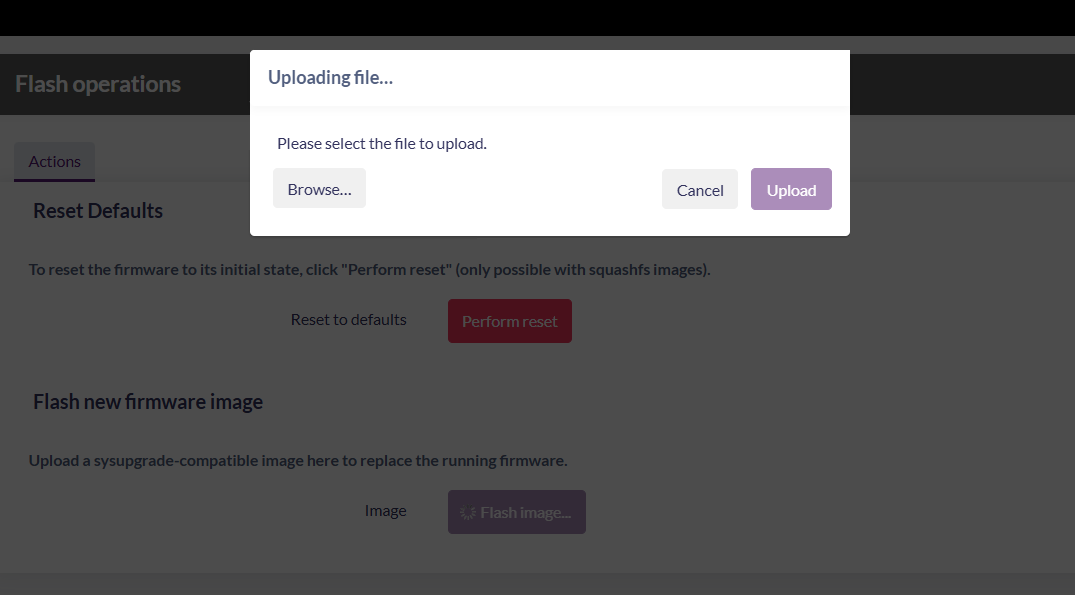
Task: Click the sysupgrade-compatible image description text
Action: pyautogui.click(x=298, y=461)
